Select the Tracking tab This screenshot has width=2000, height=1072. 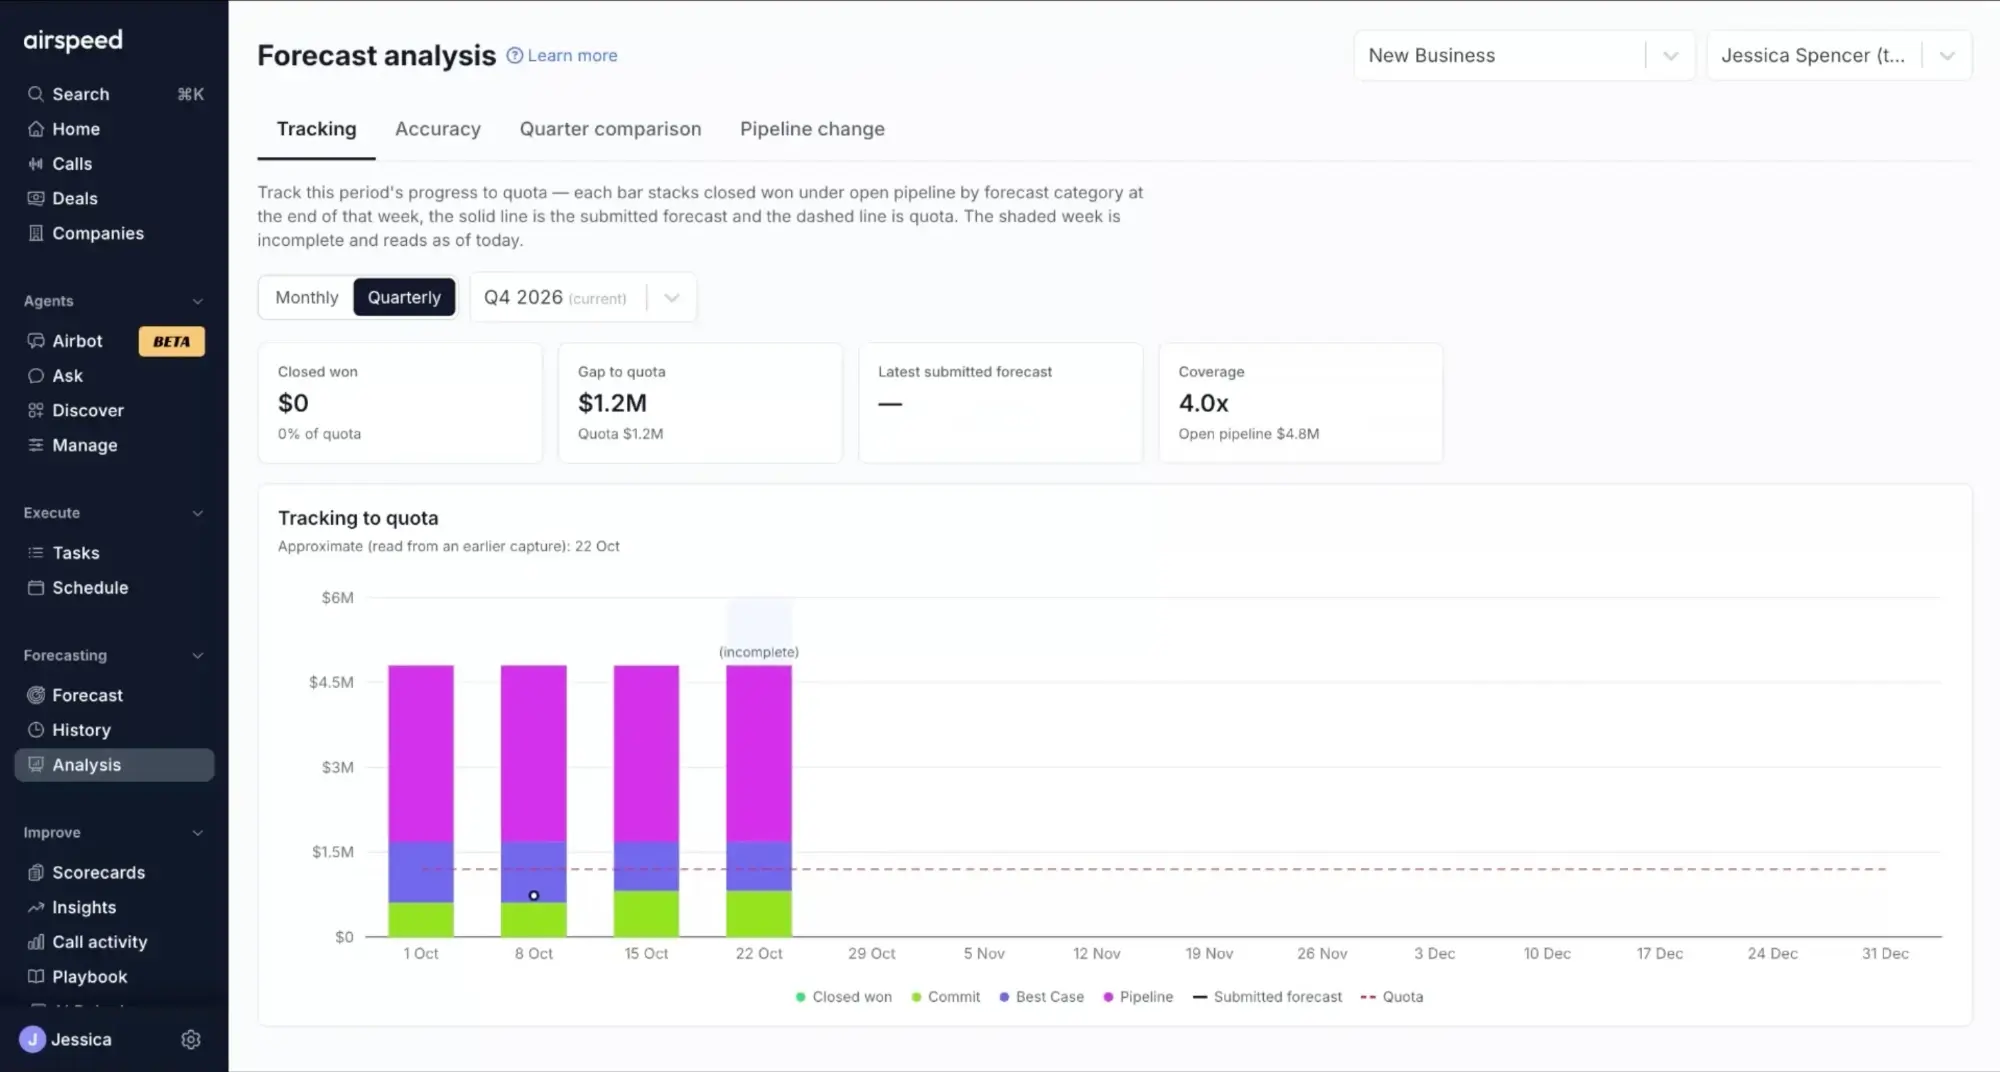coord(316,129)
